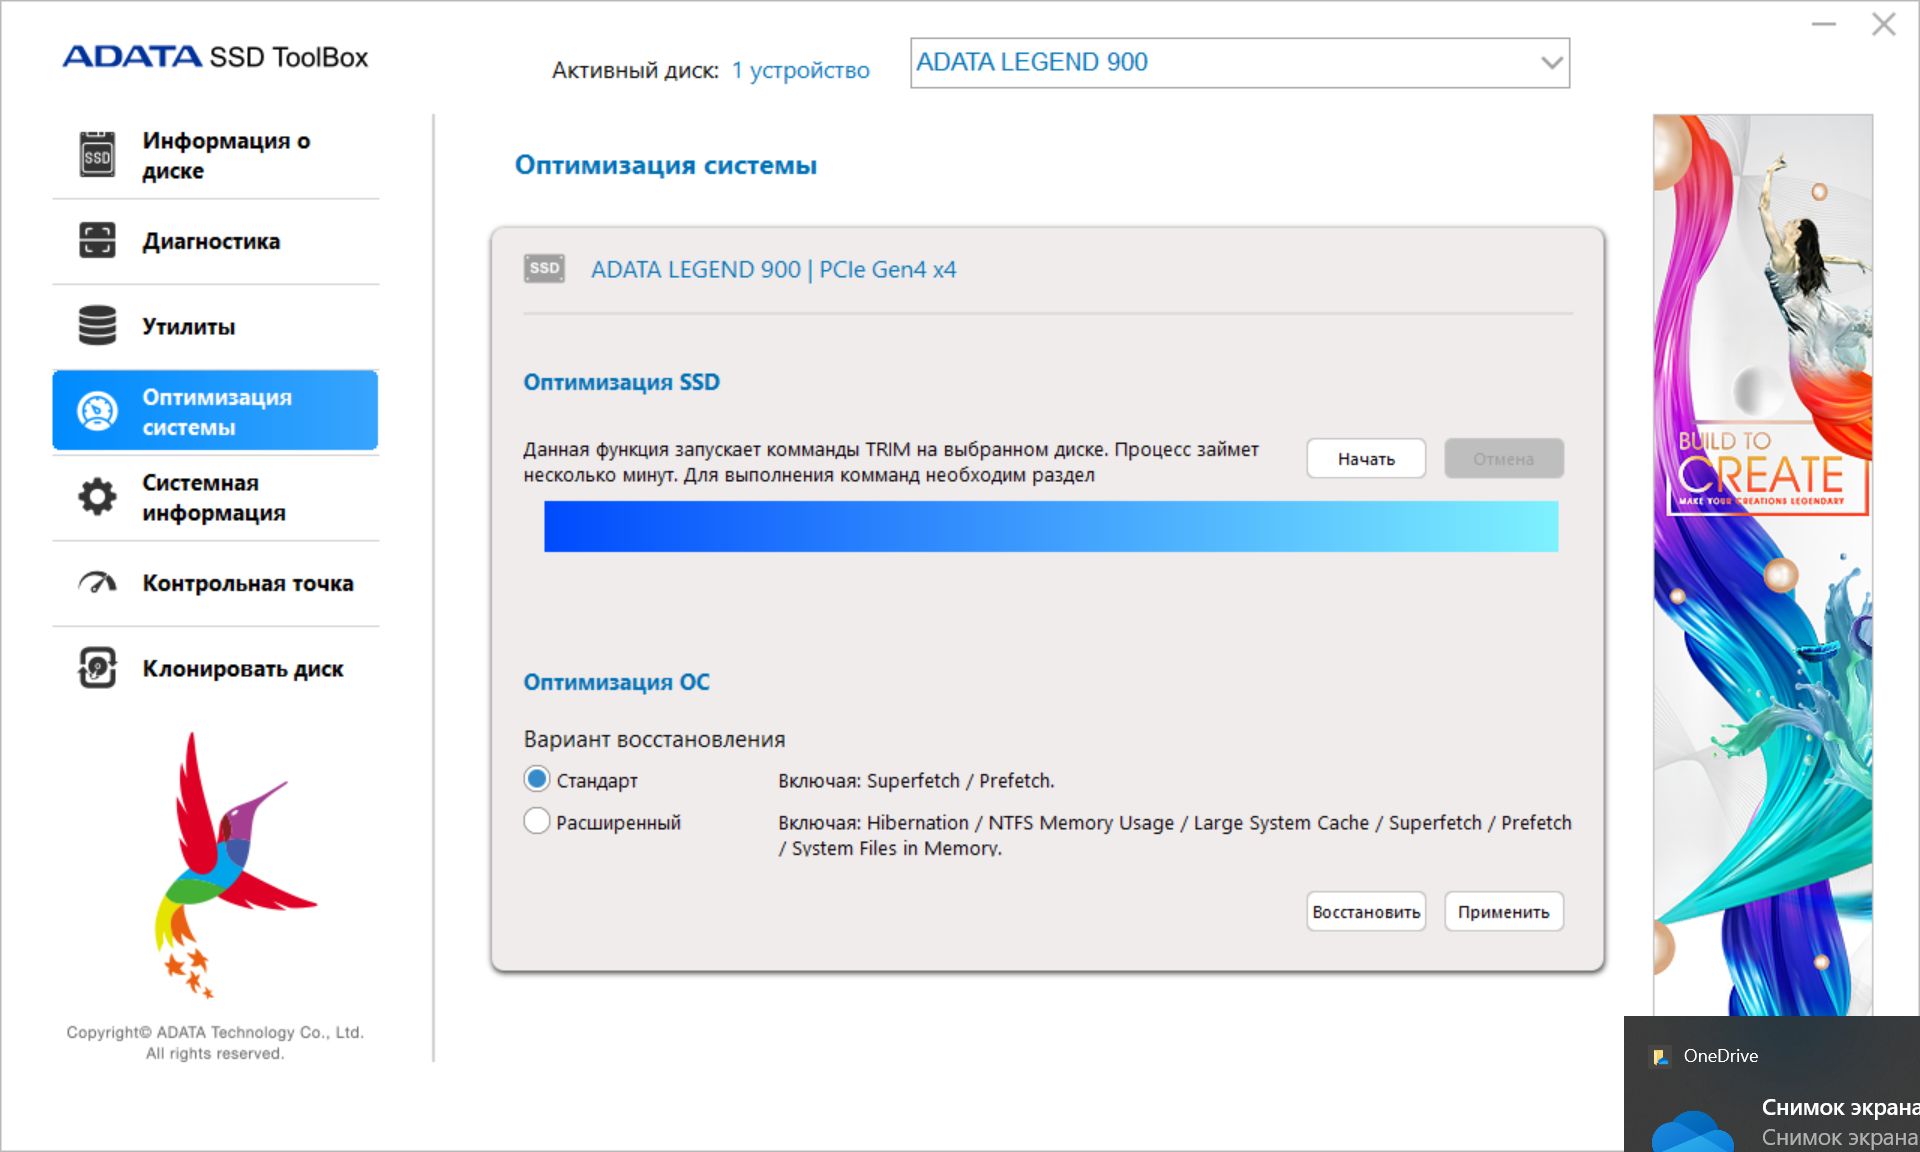Click the '1 устройство' link
The width and height of the screenshot is (1920, 1152).
click(x=800, y=70)
